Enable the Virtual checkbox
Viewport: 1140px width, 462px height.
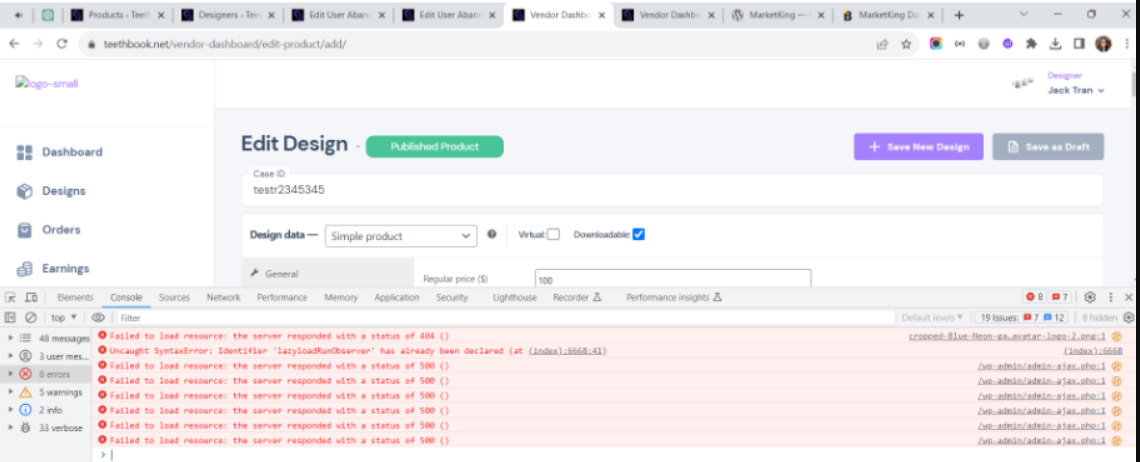553,234
